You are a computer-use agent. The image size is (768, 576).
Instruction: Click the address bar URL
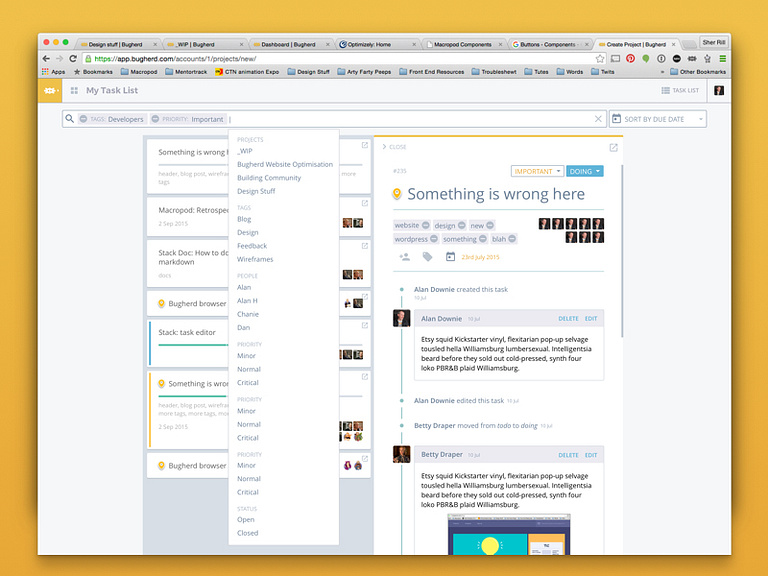point(175,59)
